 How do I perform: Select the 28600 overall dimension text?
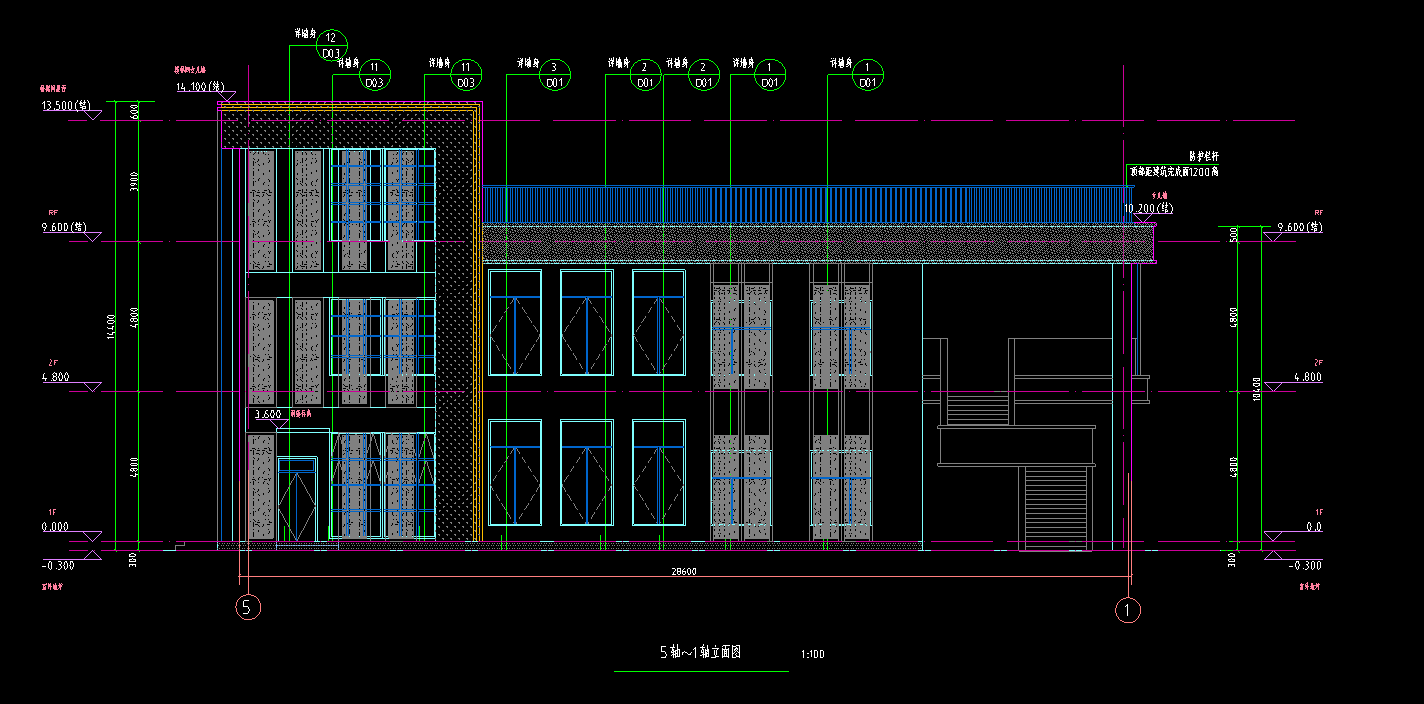click(684, 571)
